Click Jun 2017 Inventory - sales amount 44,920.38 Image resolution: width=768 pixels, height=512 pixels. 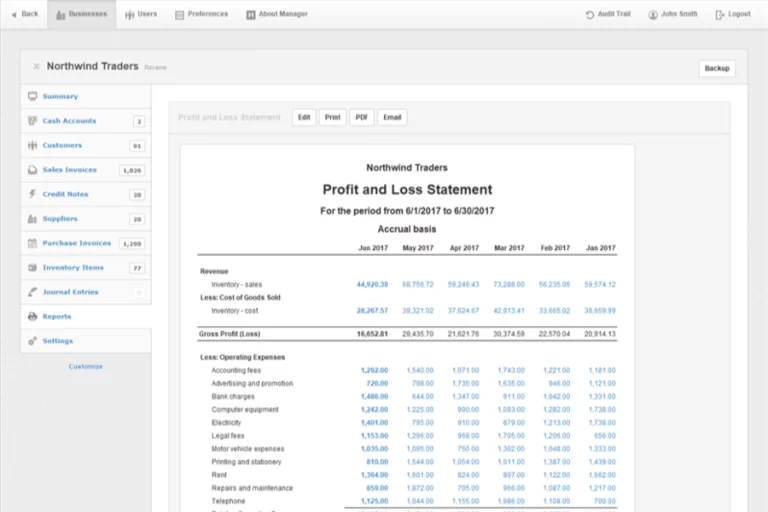372,285
